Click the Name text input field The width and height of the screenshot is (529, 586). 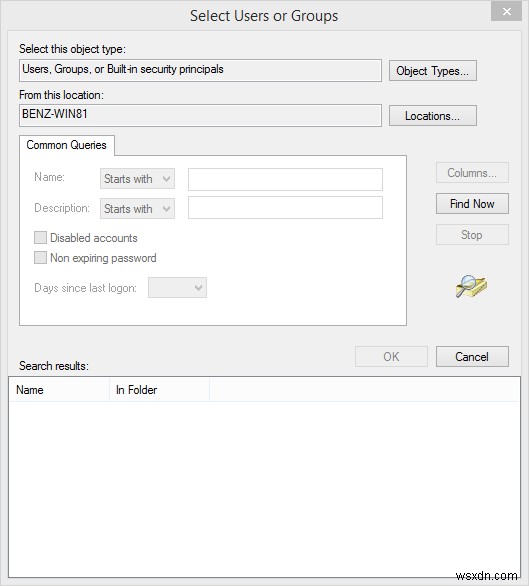pyautogui.click(x=285, y=179)
